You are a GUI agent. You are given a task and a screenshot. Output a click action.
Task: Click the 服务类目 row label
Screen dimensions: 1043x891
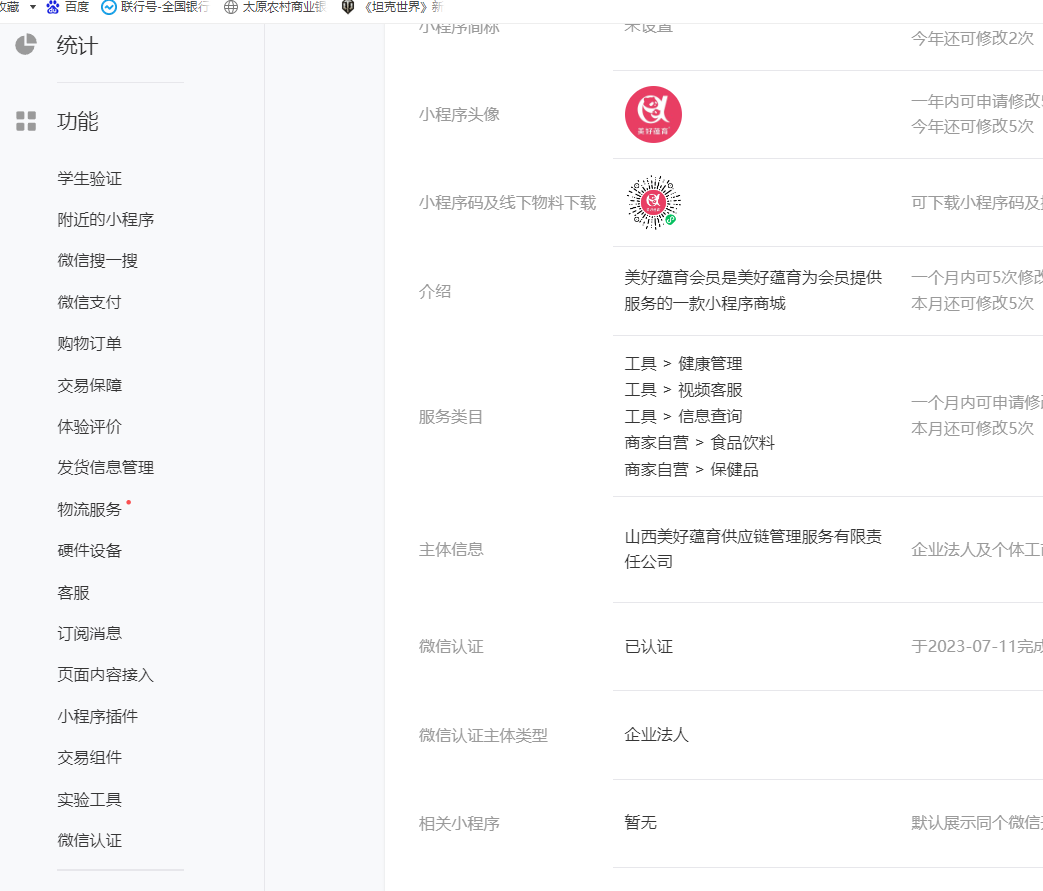(x=451, y=417)
